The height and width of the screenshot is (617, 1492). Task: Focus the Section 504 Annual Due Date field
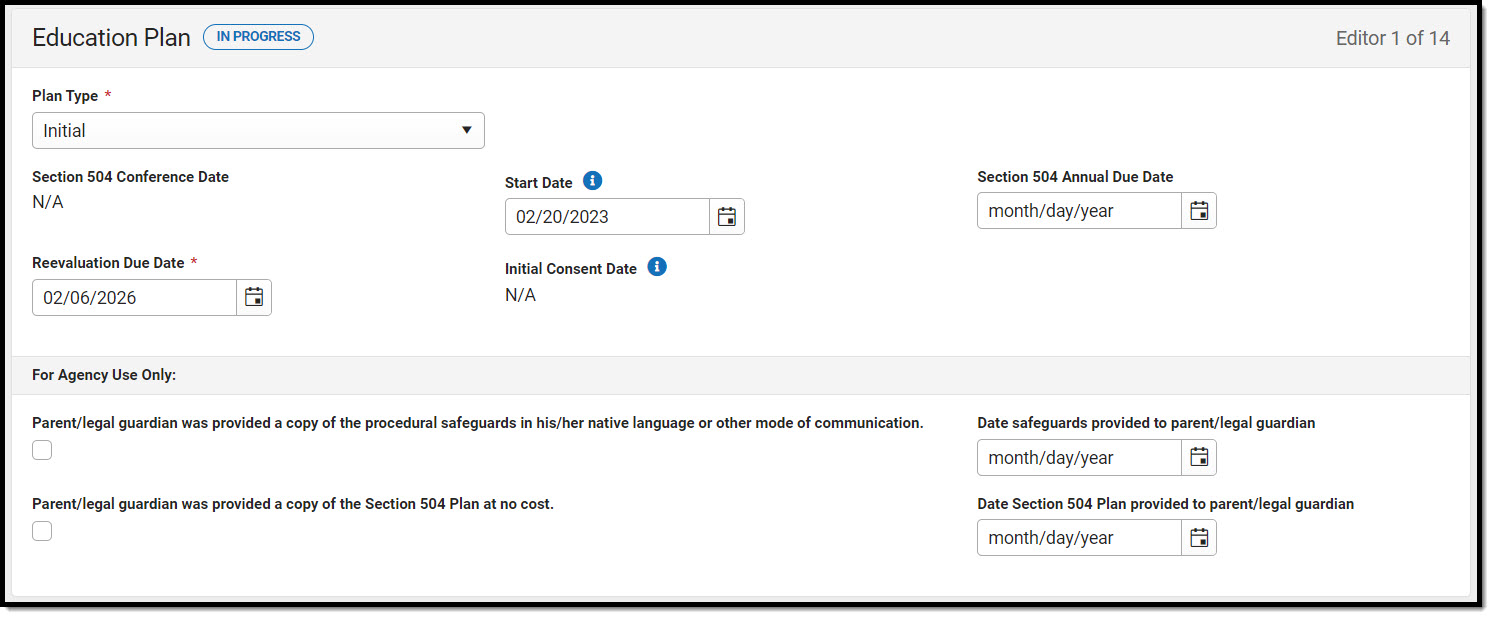[x=1079, y=211]
